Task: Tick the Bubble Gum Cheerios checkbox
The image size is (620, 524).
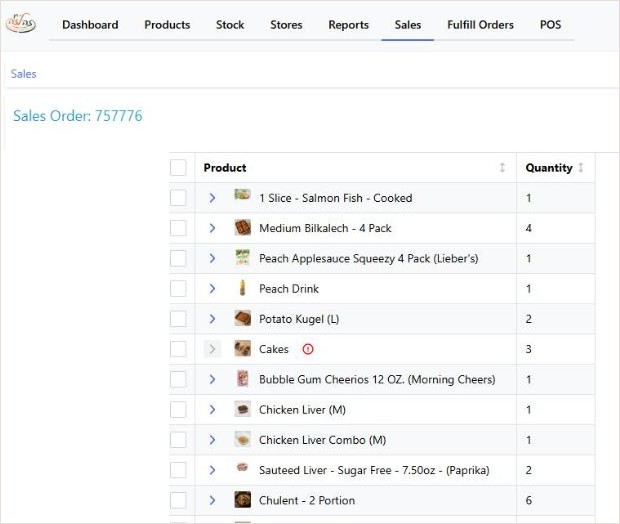Action: [x=178, y=379]
